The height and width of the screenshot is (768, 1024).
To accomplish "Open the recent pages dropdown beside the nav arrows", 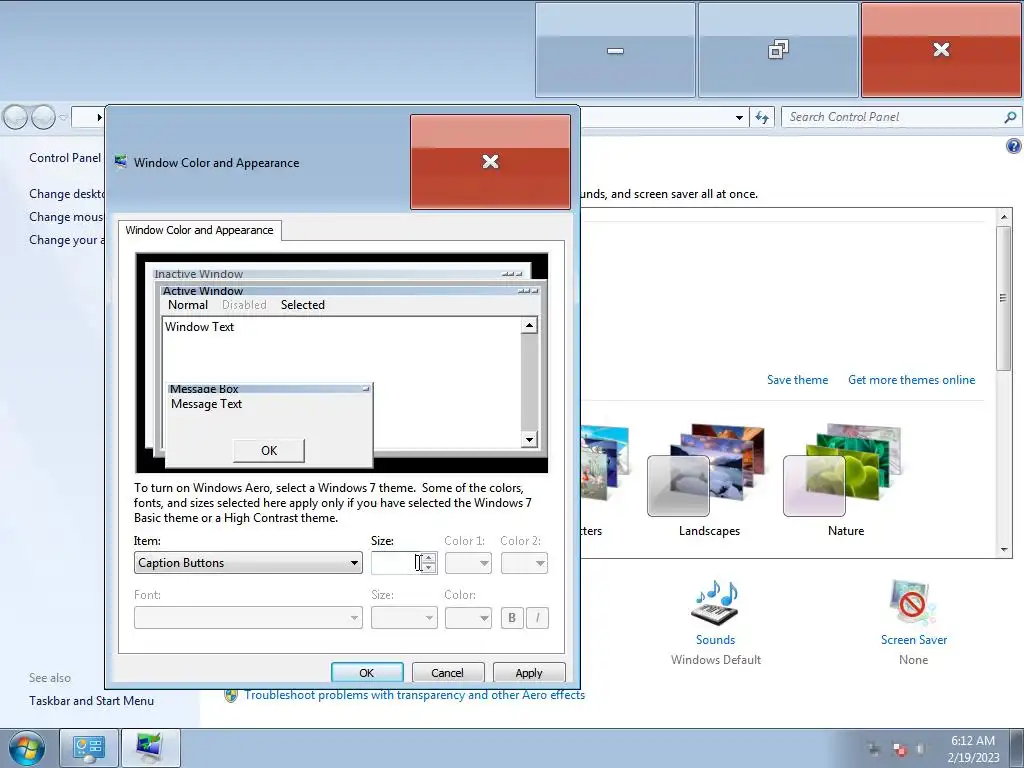I will [x=63, y=118].
